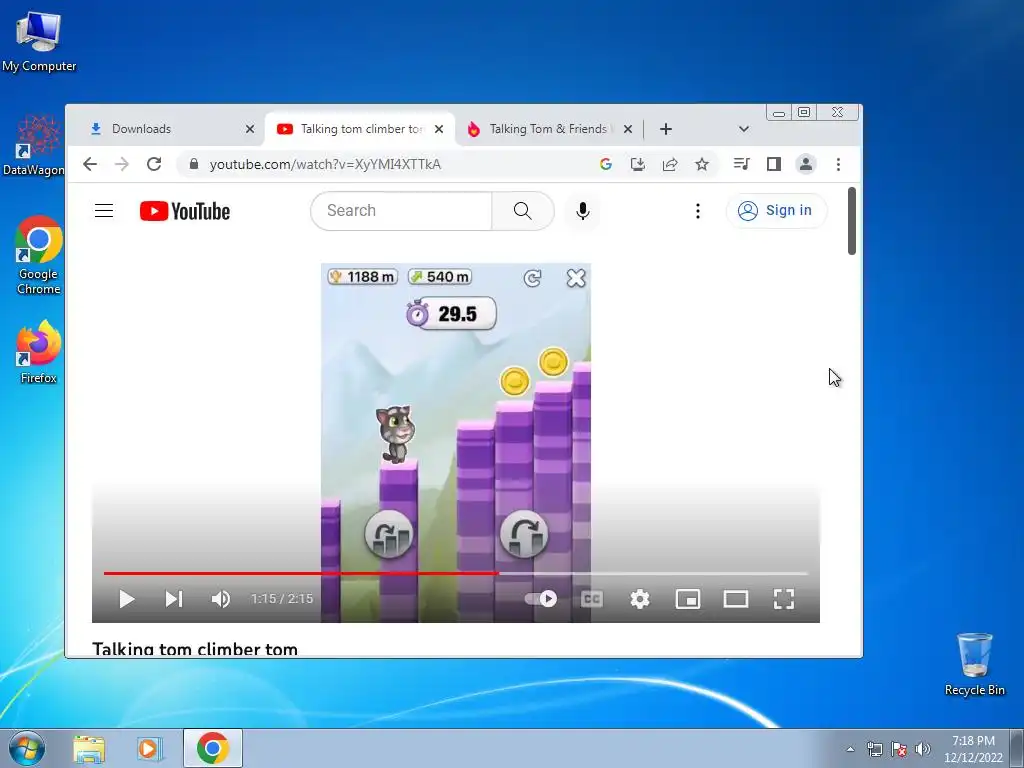Toggle the Chrome side panel
This screenshot has width=1024, height=768.
point(774,164)
